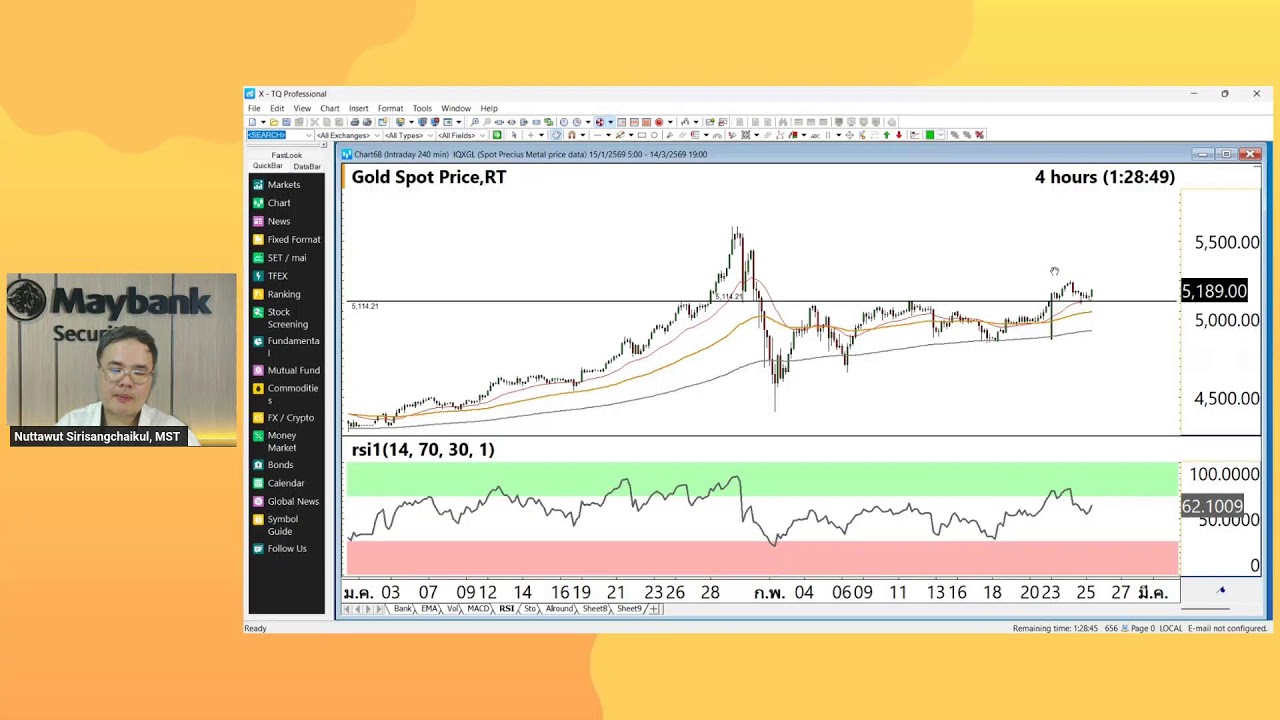Open the Tools menu

click(422, 108)
